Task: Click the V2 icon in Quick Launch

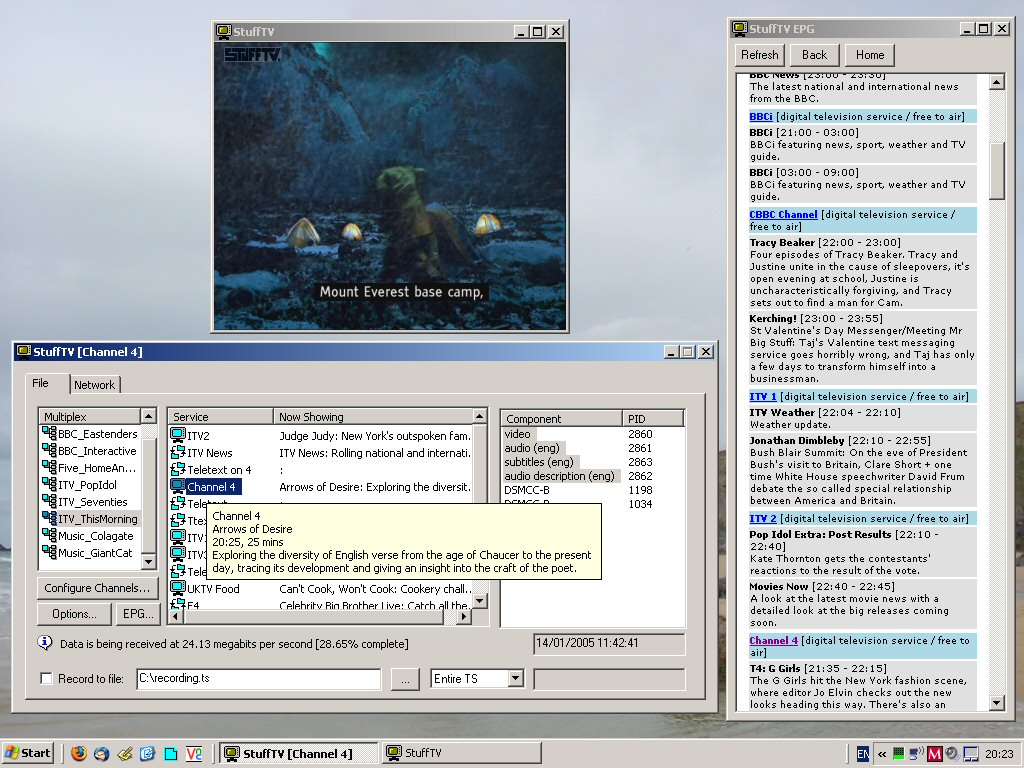Action: point(194,754)
